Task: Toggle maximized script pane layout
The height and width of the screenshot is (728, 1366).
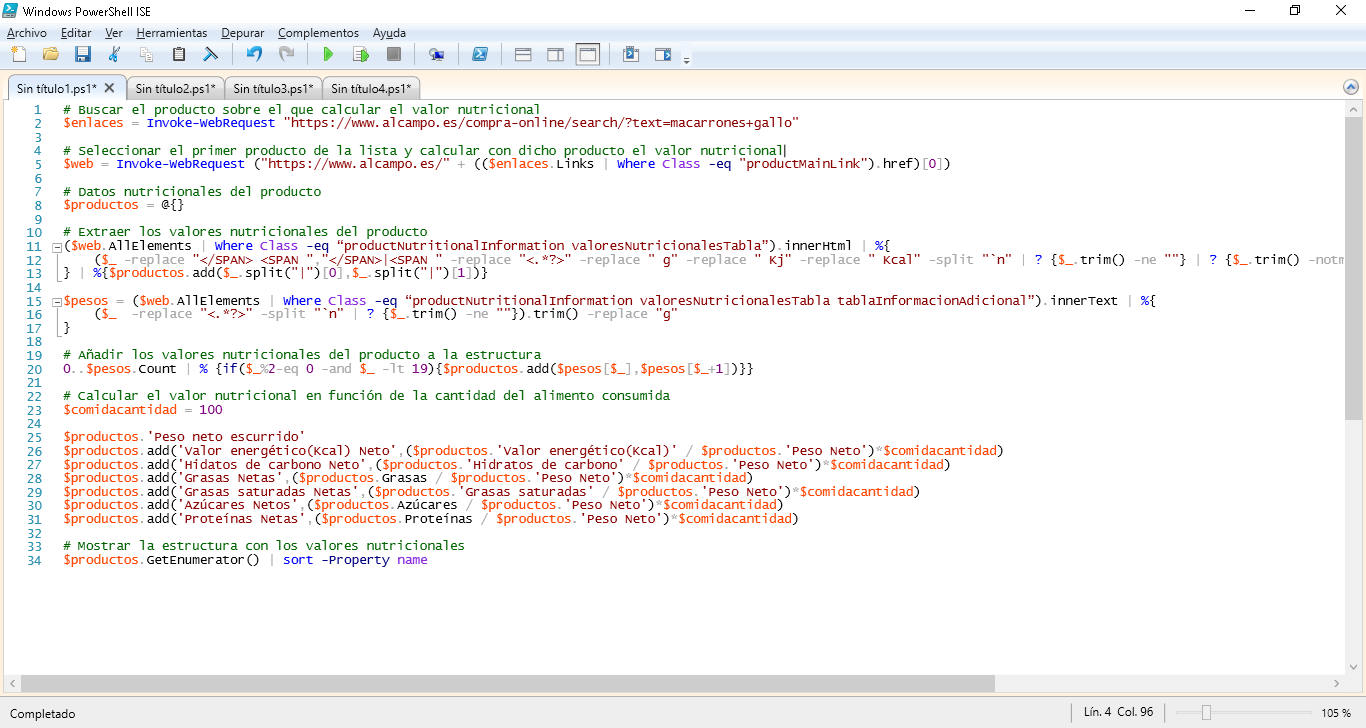Action: (x=587, y=54)
